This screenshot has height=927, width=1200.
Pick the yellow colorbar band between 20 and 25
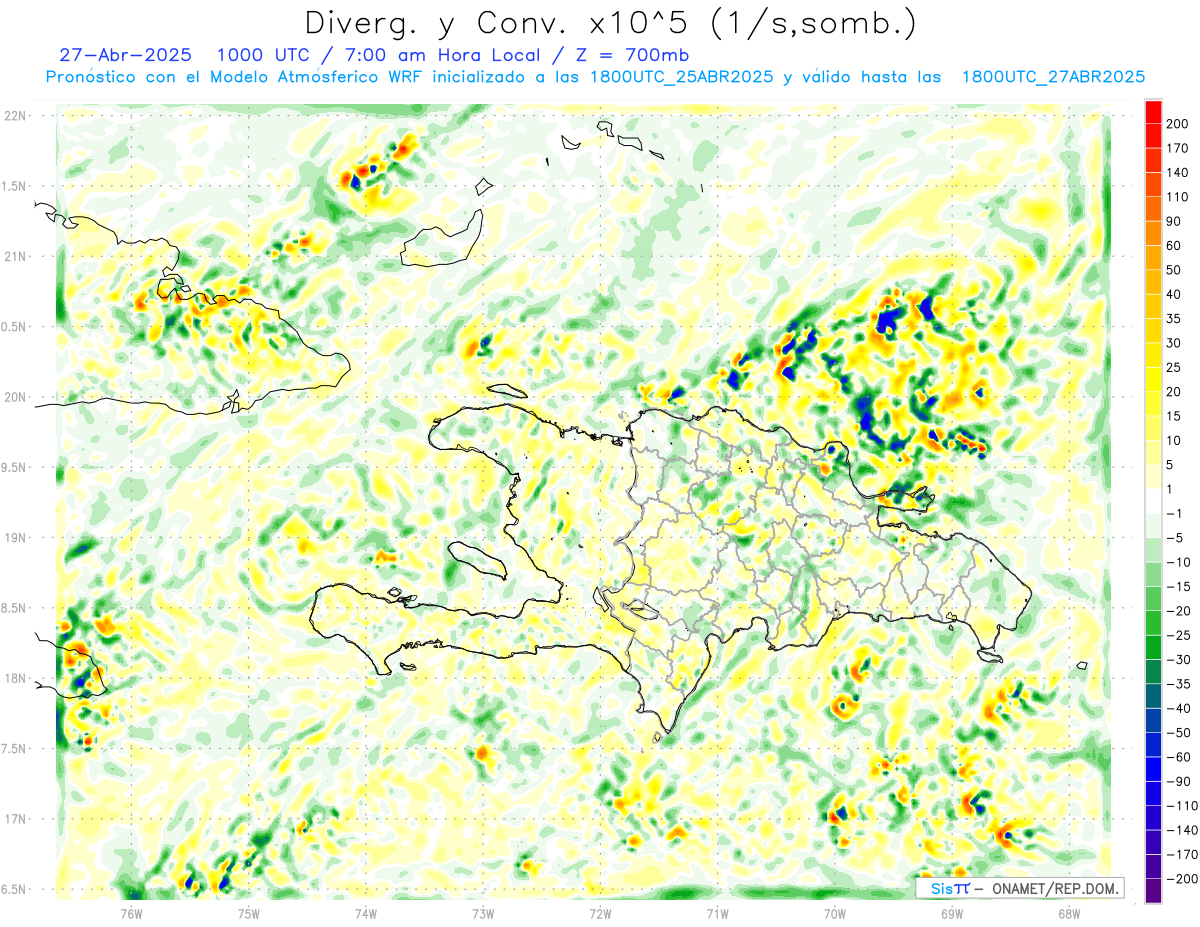pos(1154,380)
